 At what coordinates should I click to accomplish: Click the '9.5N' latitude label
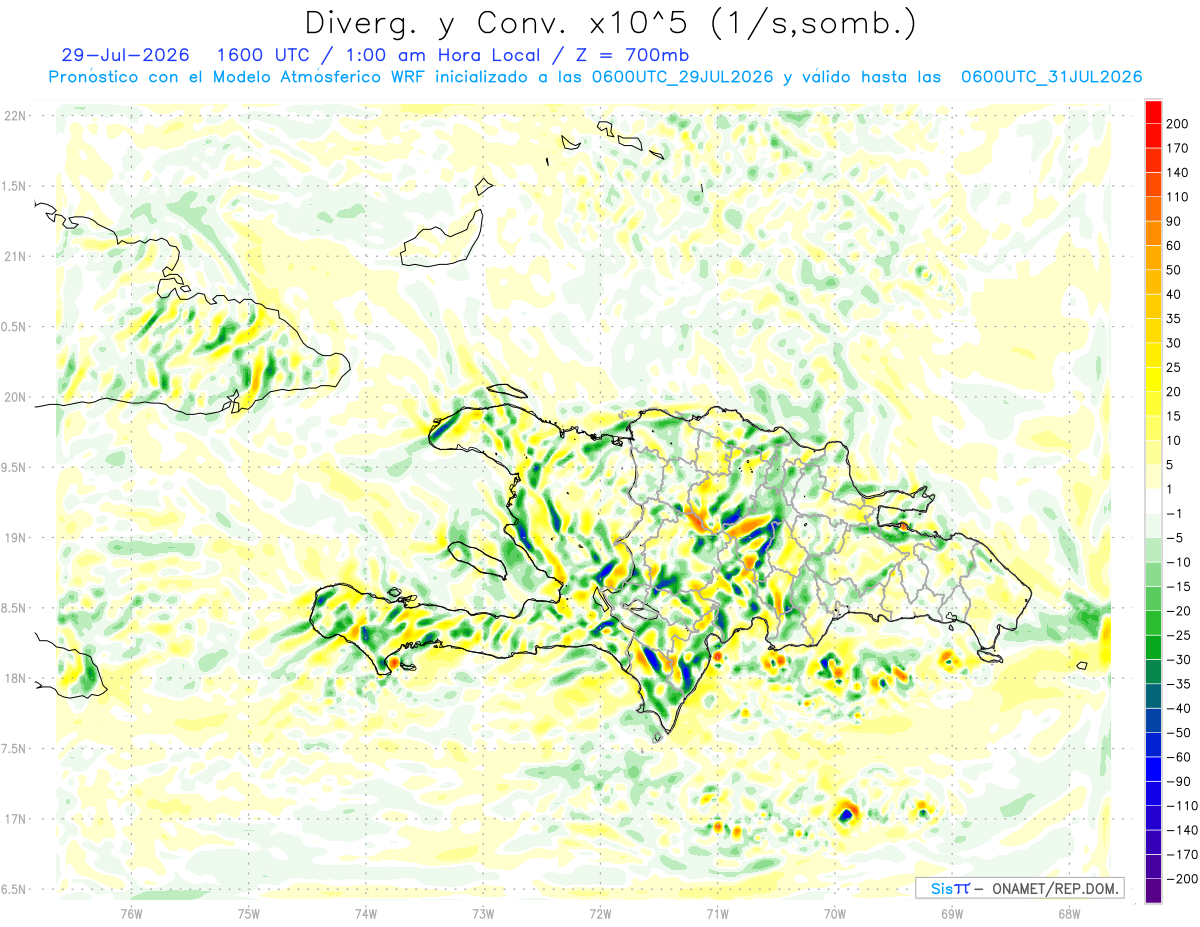click(x=14, y=467)
